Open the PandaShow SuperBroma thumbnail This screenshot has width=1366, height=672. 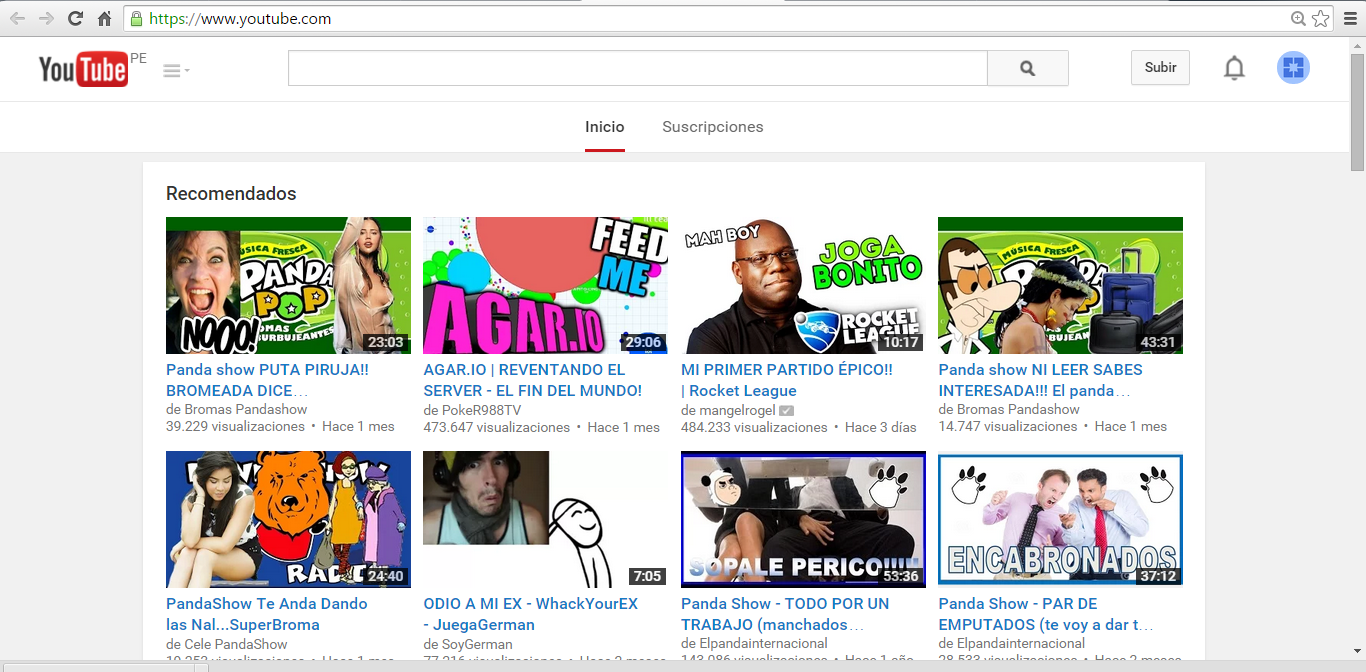coord(288,519)
